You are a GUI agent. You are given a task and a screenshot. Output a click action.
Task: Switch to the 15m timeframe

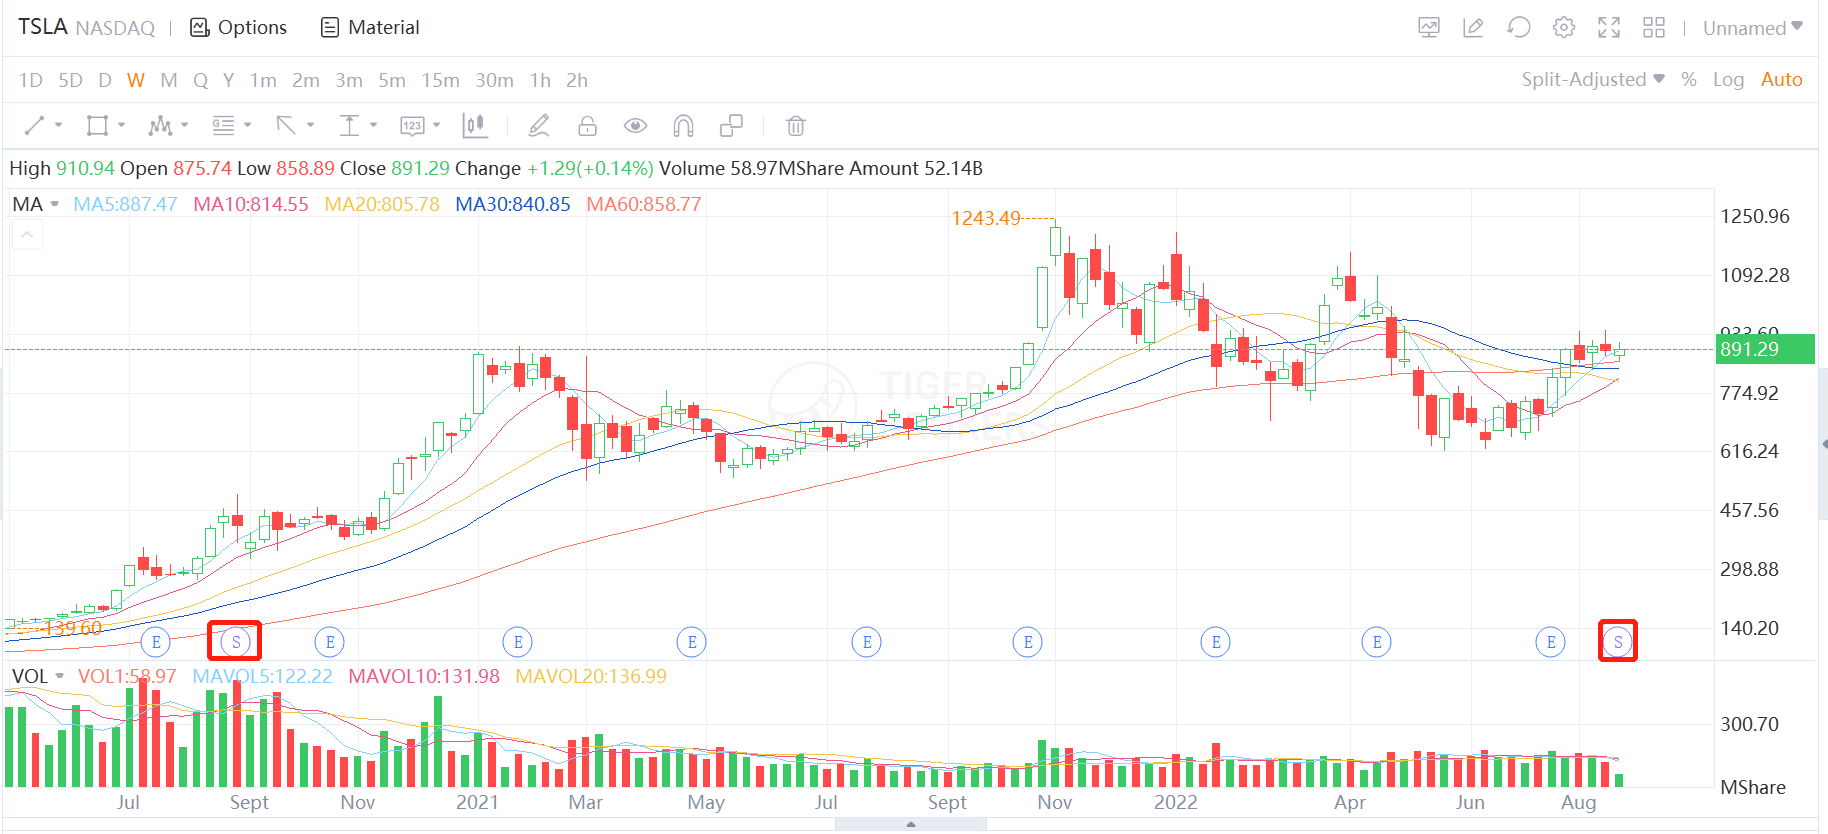tap(440, 80)
